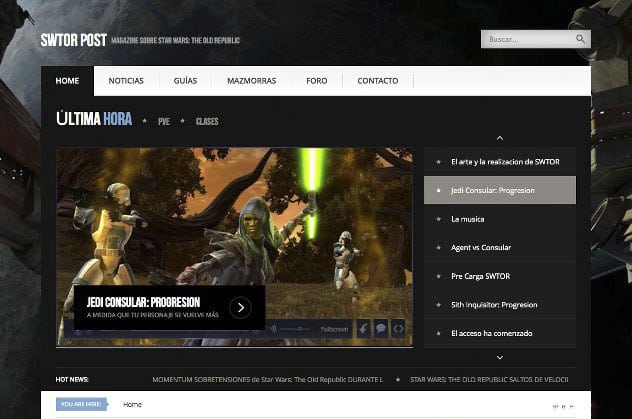Click the video player embed code icon
This screenshot has height=419, width=632.
point(398,329)
